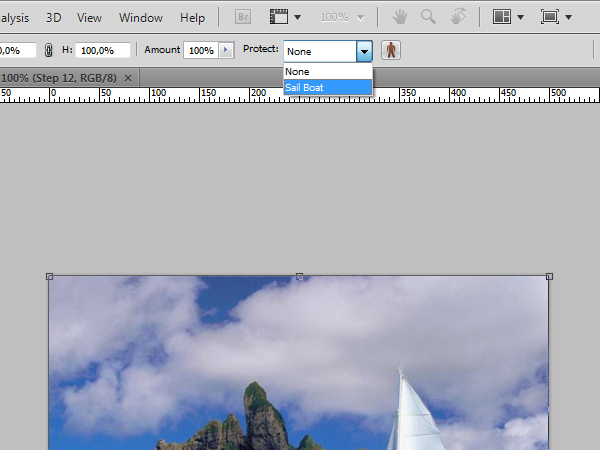This screenshot has width=600, height=450.
Task: Click the top-right transform handle
Action: [x=549, y=276]
